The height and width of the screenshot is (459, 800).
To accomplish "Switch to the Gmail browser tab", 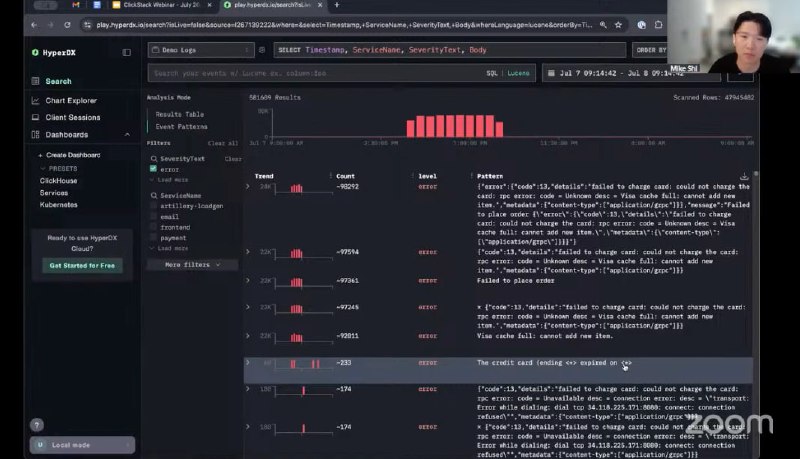I will (76, 5).
